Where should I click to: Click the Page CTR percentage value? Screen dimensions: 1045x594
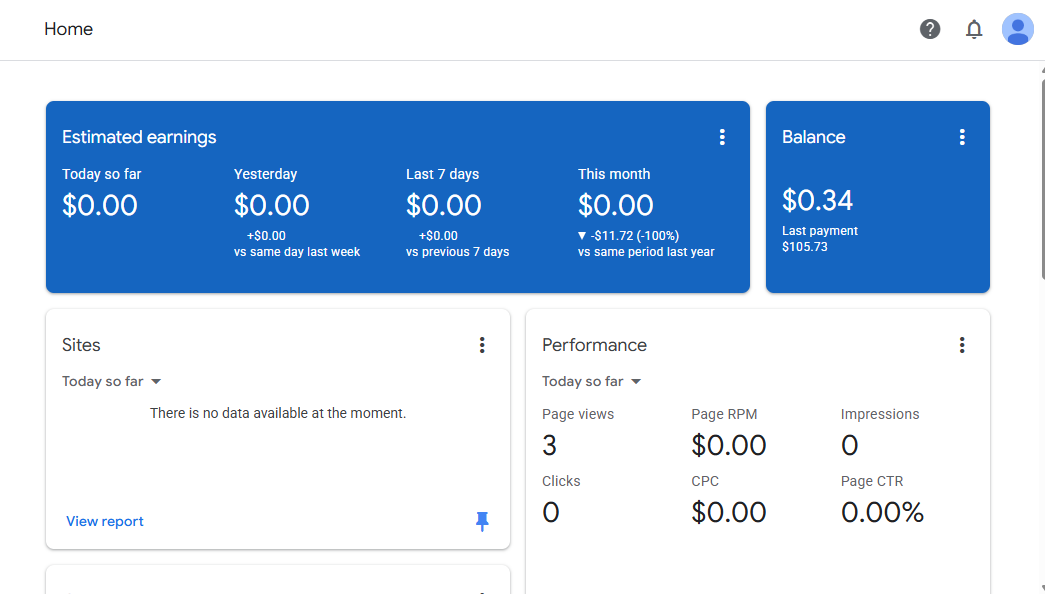click(x=882, y=513)
